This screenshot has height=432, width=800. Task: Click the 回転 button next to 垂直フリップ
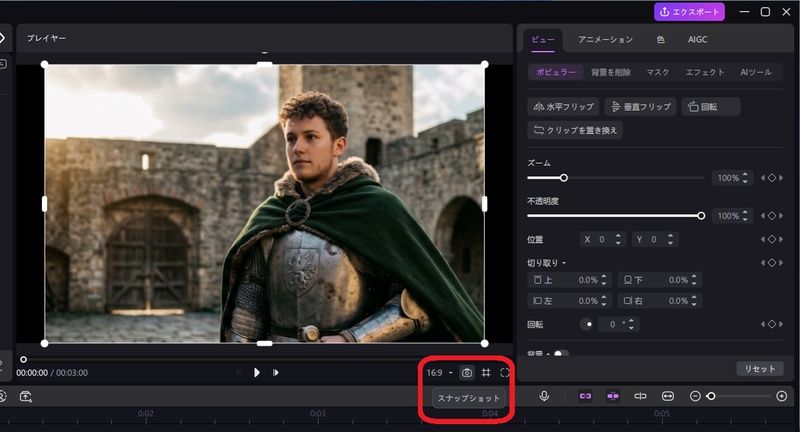[711, 107]
